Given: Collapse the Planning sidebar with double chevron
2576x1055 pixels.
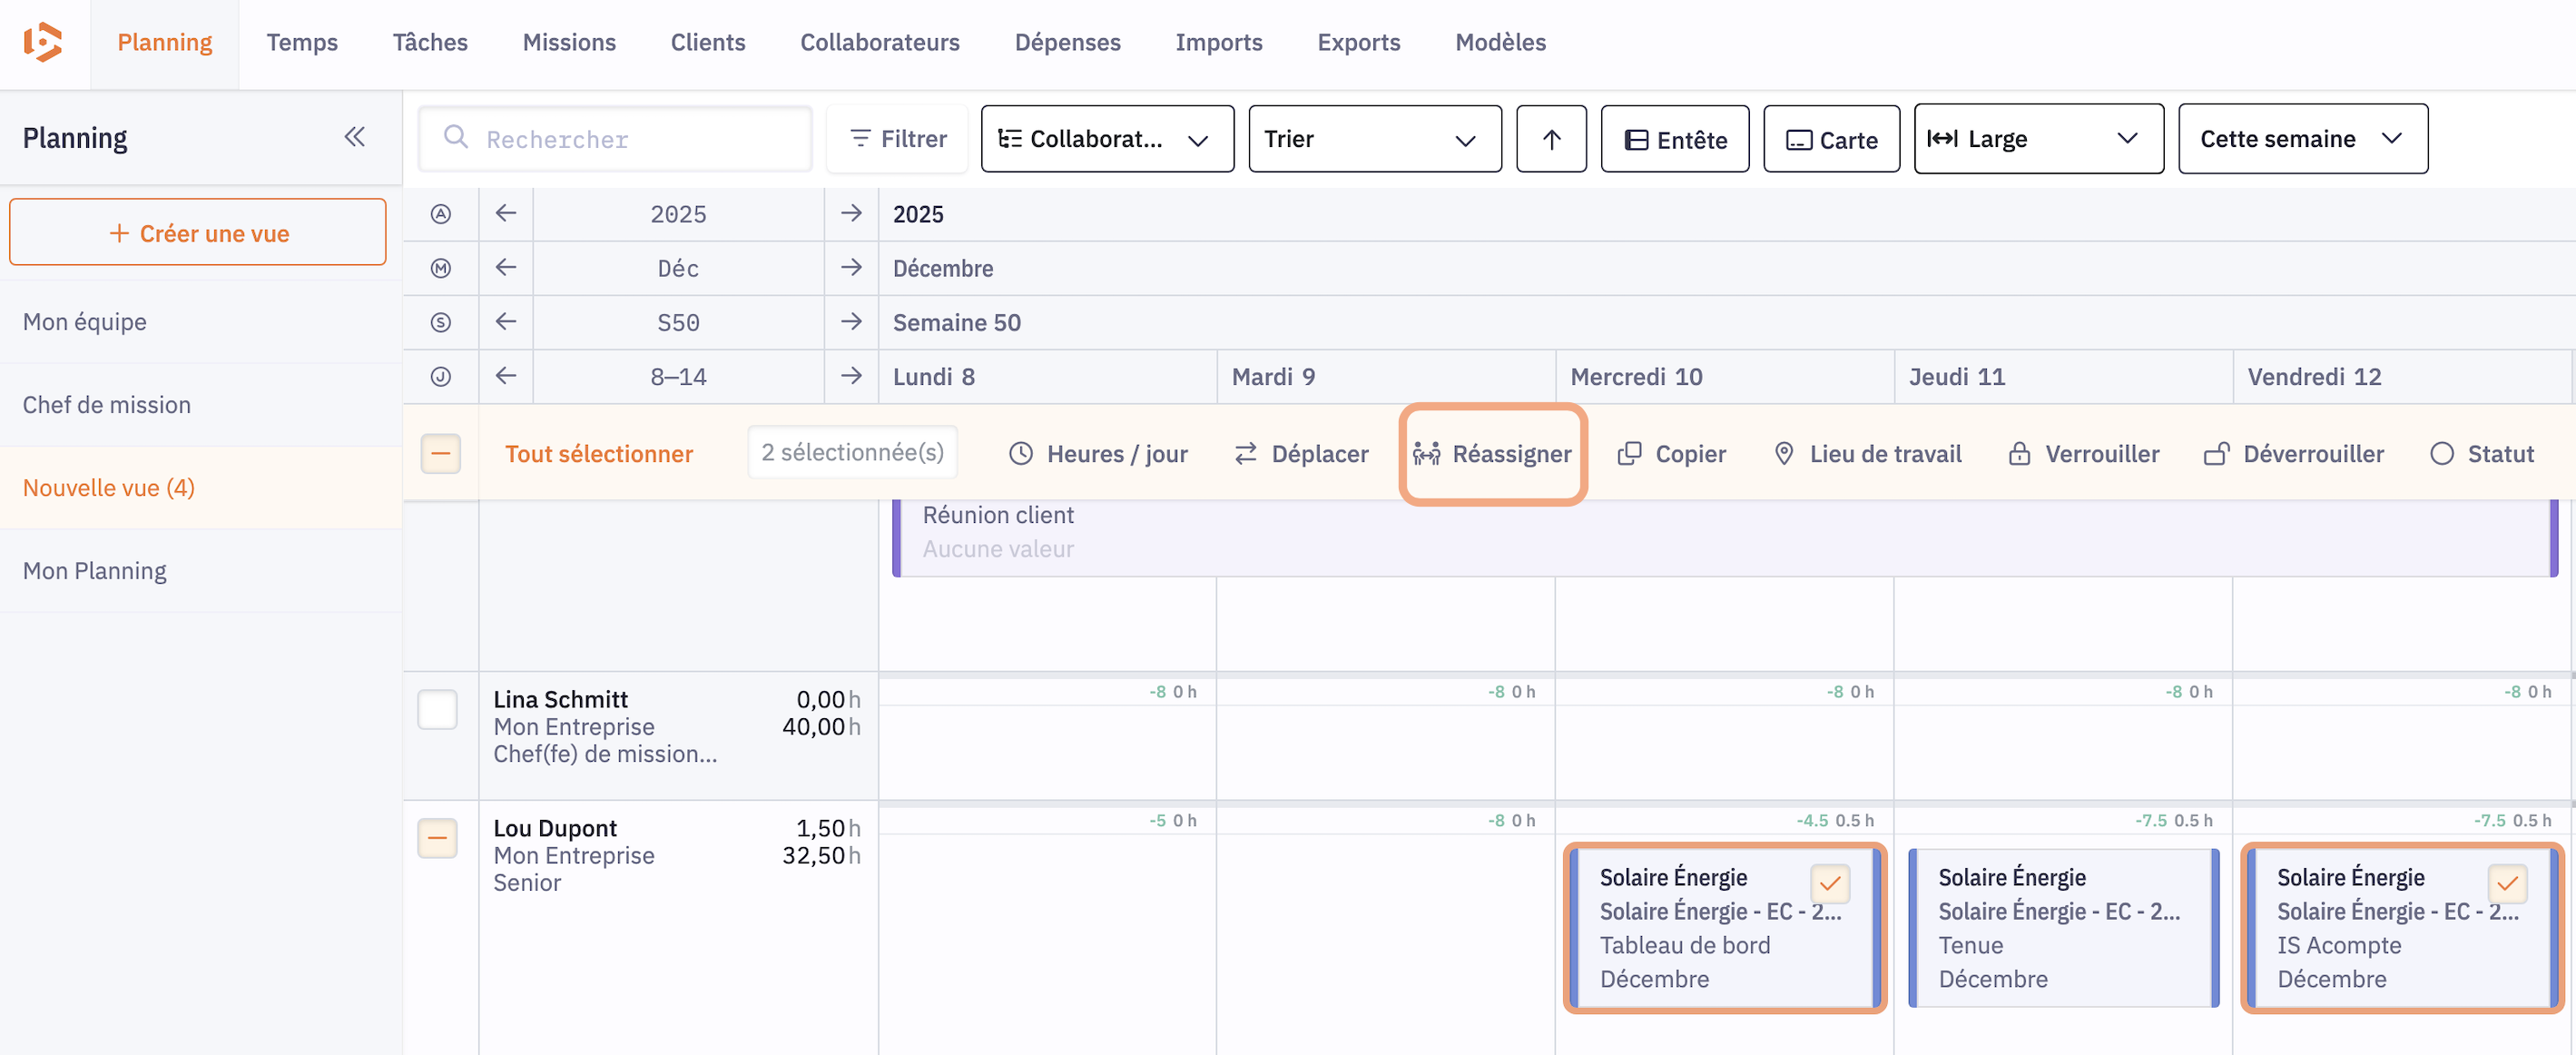Looking at the screenshot, I should point(354,137).
